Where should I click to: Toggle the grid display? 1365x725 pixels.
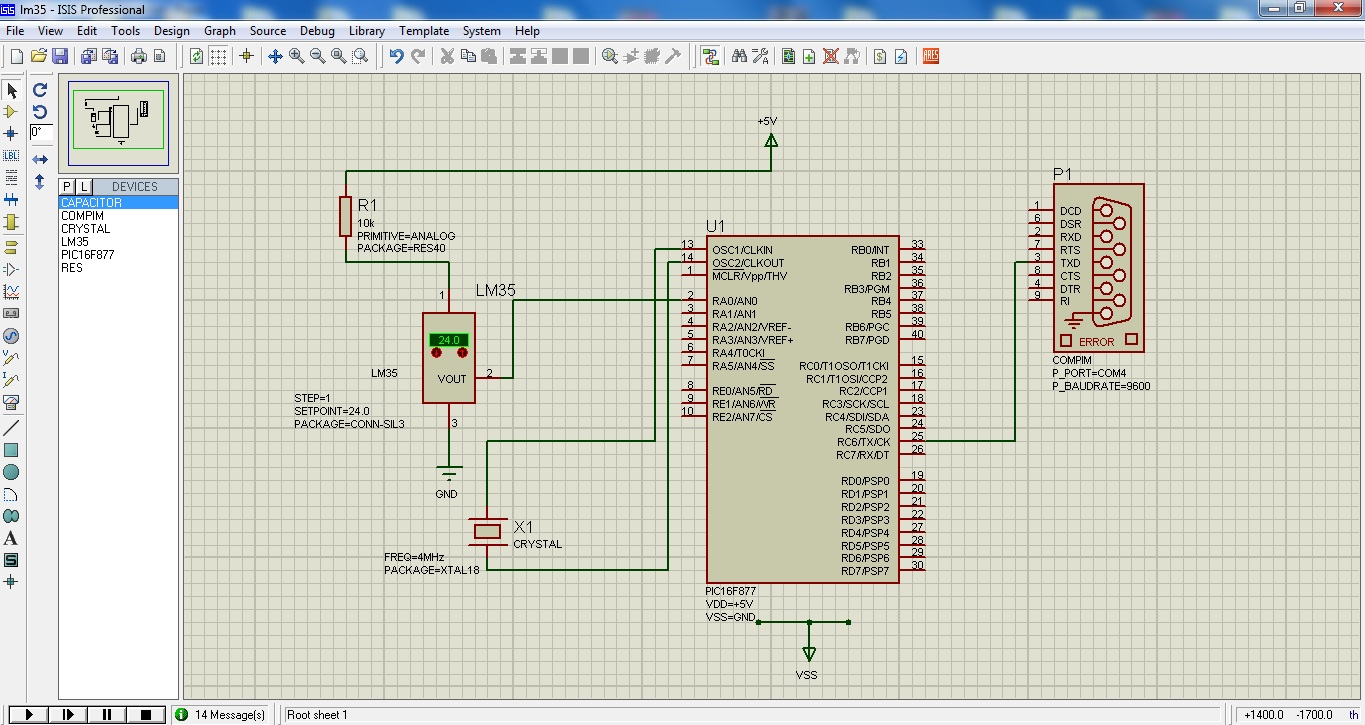tap(218, 56)
